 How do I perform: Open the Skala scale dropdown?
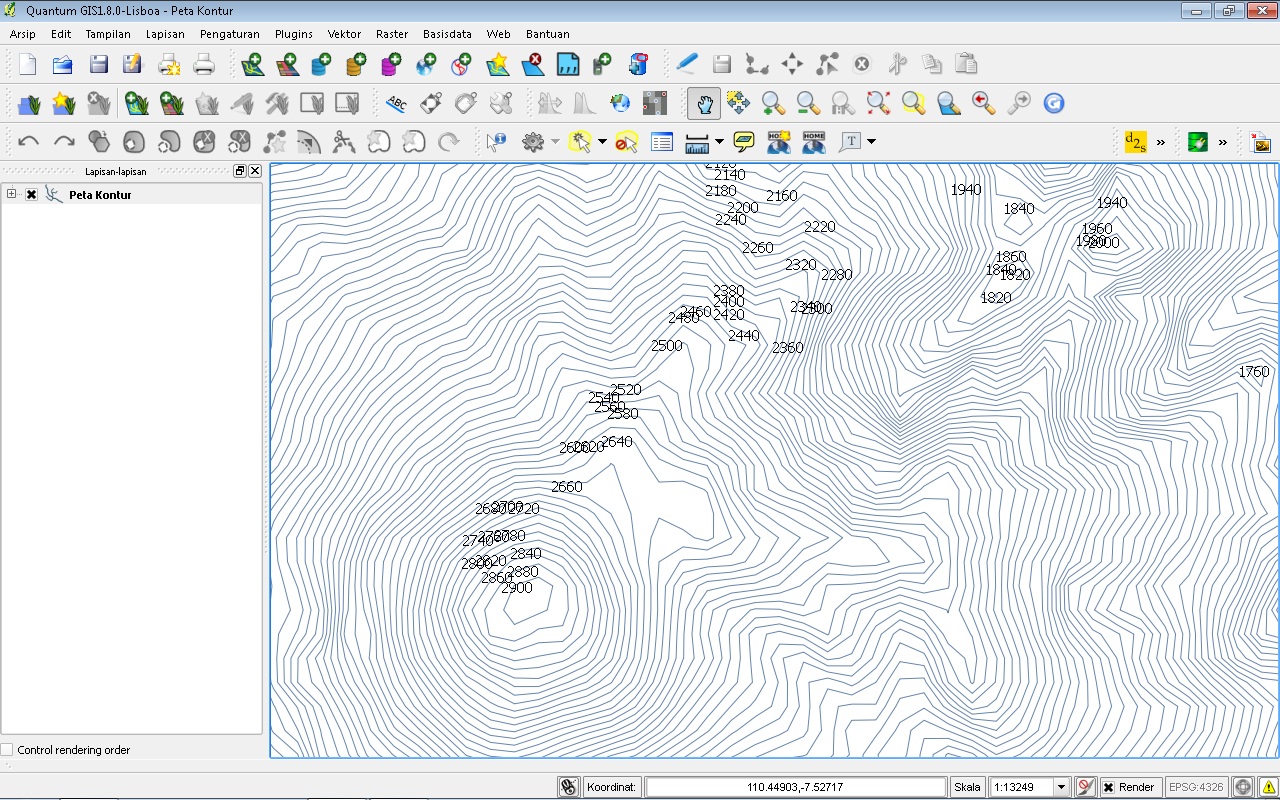tap(1062, 787)
